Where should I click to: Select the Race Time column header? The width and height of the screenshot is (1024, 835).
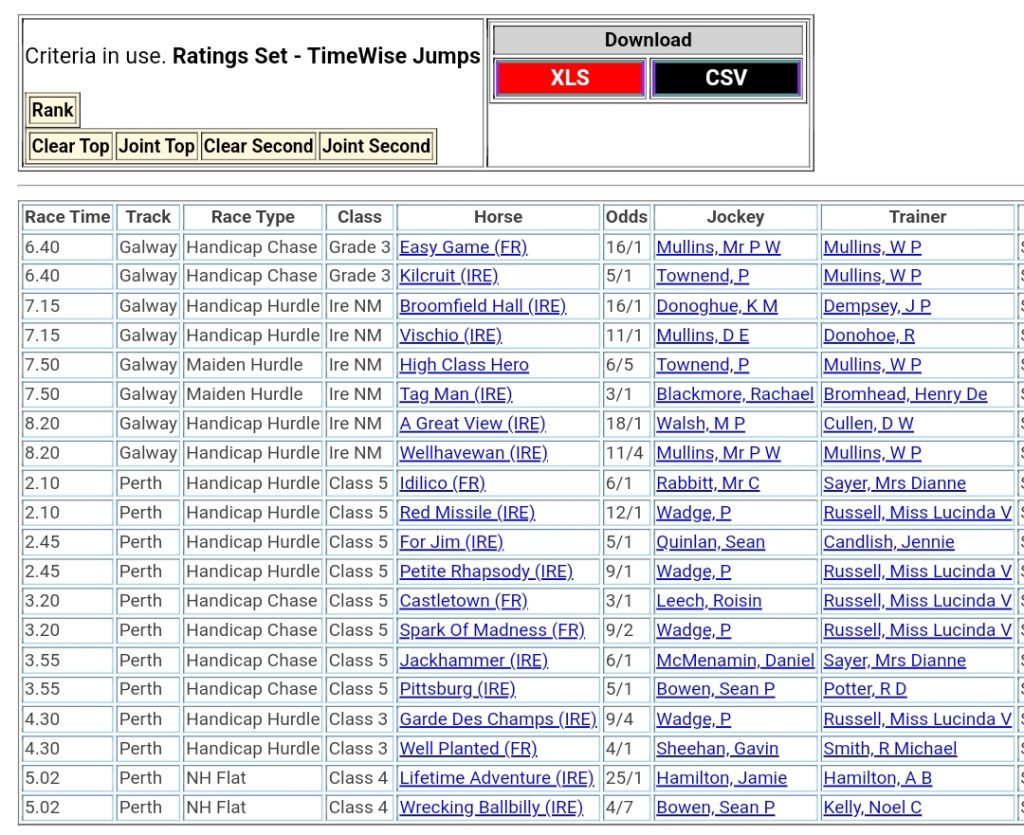(67, 217)
